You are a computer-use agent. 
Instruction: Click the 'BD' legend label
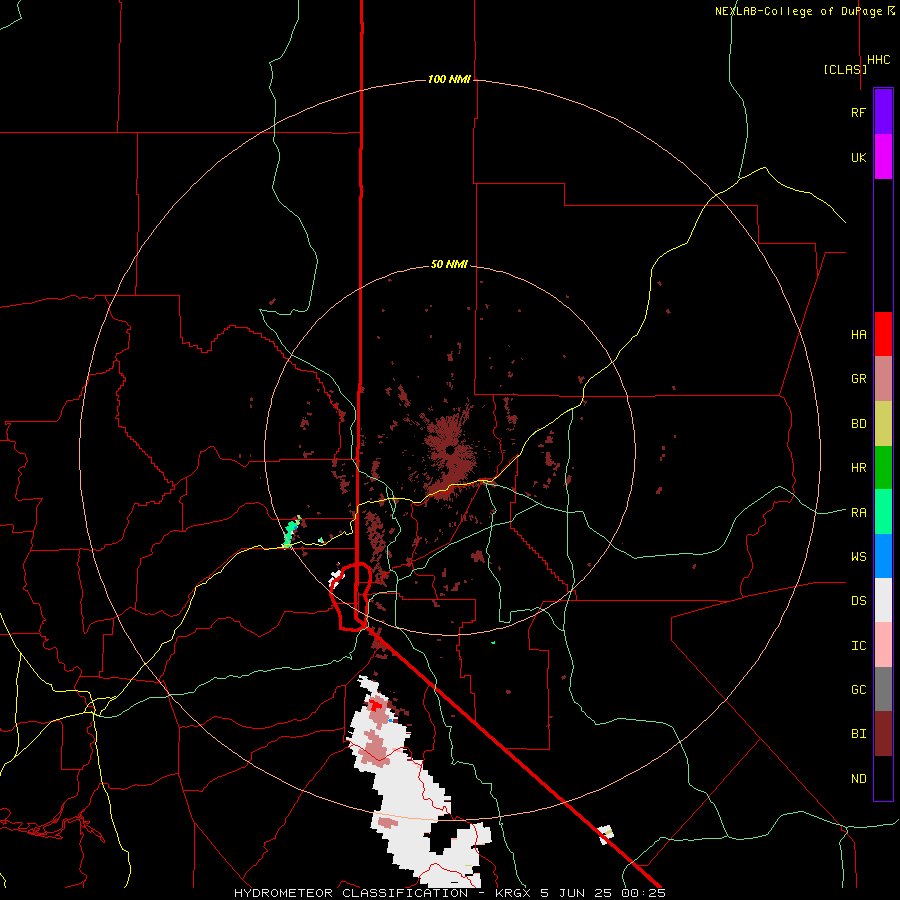pos(858,424)
